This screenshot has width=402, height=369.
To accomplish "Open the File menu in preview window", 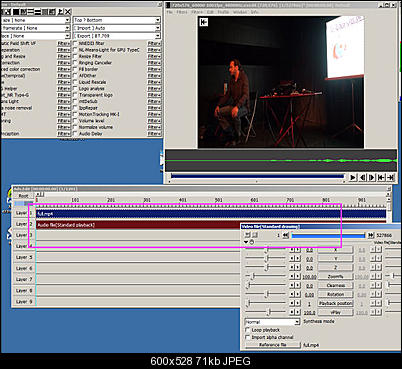I will tap(170, 12).
